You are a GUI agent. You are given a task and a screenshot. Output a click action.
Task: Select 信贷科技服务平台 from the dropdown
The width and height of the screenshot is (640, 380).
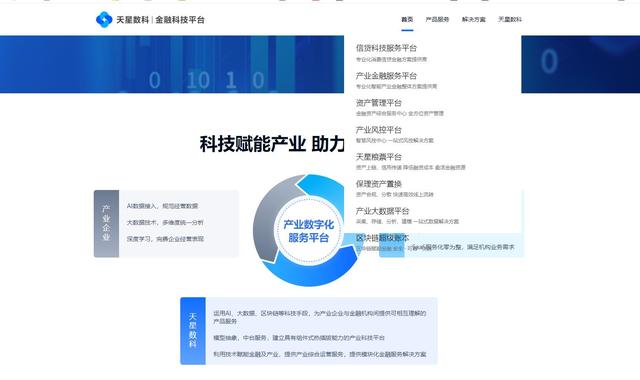click(386, 48)
